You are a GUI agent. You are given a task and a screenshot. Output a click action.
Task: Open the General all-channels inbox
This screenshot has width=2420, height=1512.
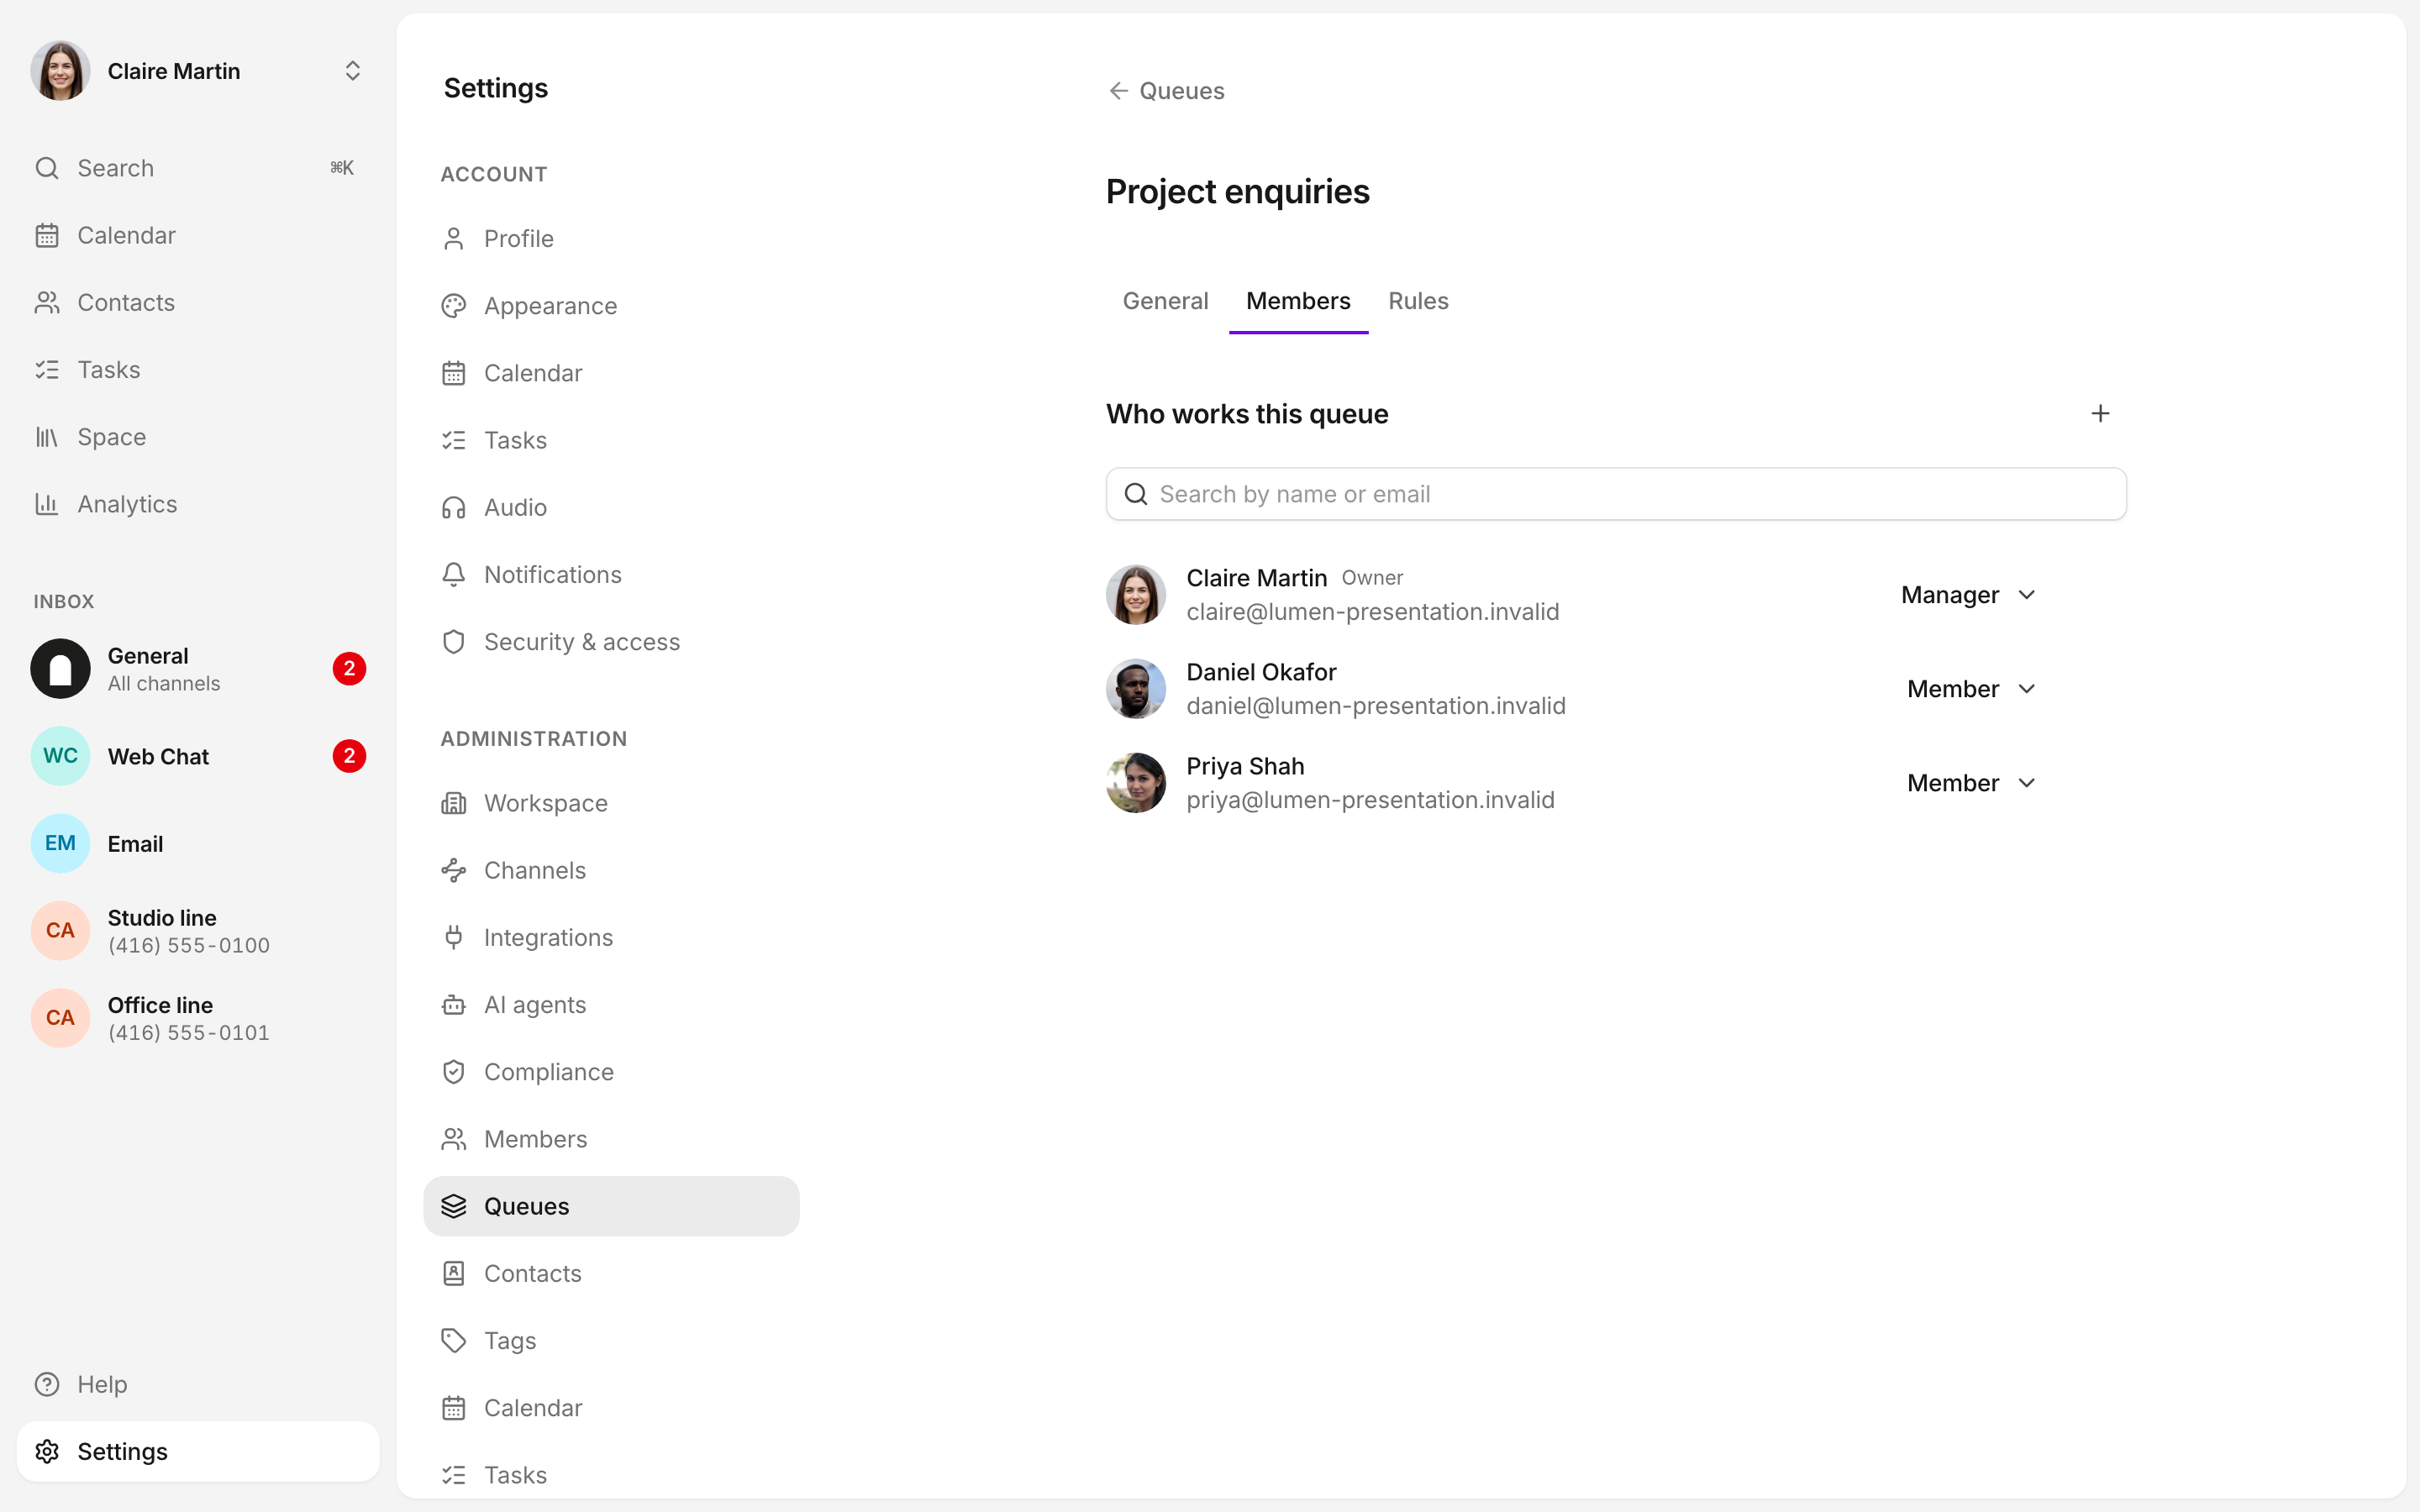(198, 669)
